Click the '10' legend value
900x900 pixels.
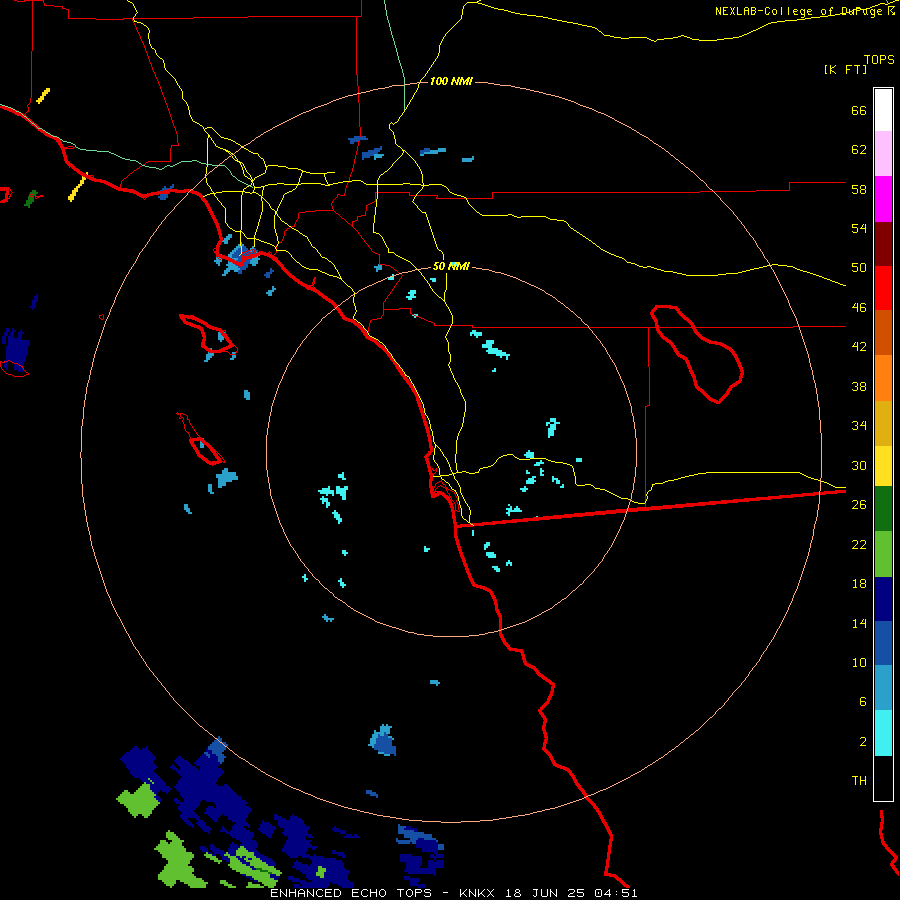859,662
